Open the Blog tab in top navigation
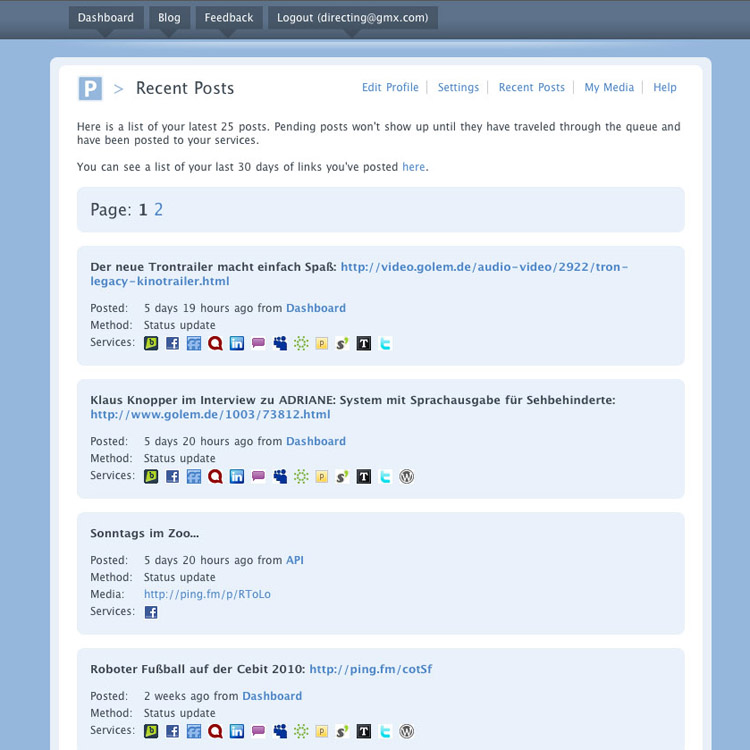The image size is (750, 750). coord(169,18)
